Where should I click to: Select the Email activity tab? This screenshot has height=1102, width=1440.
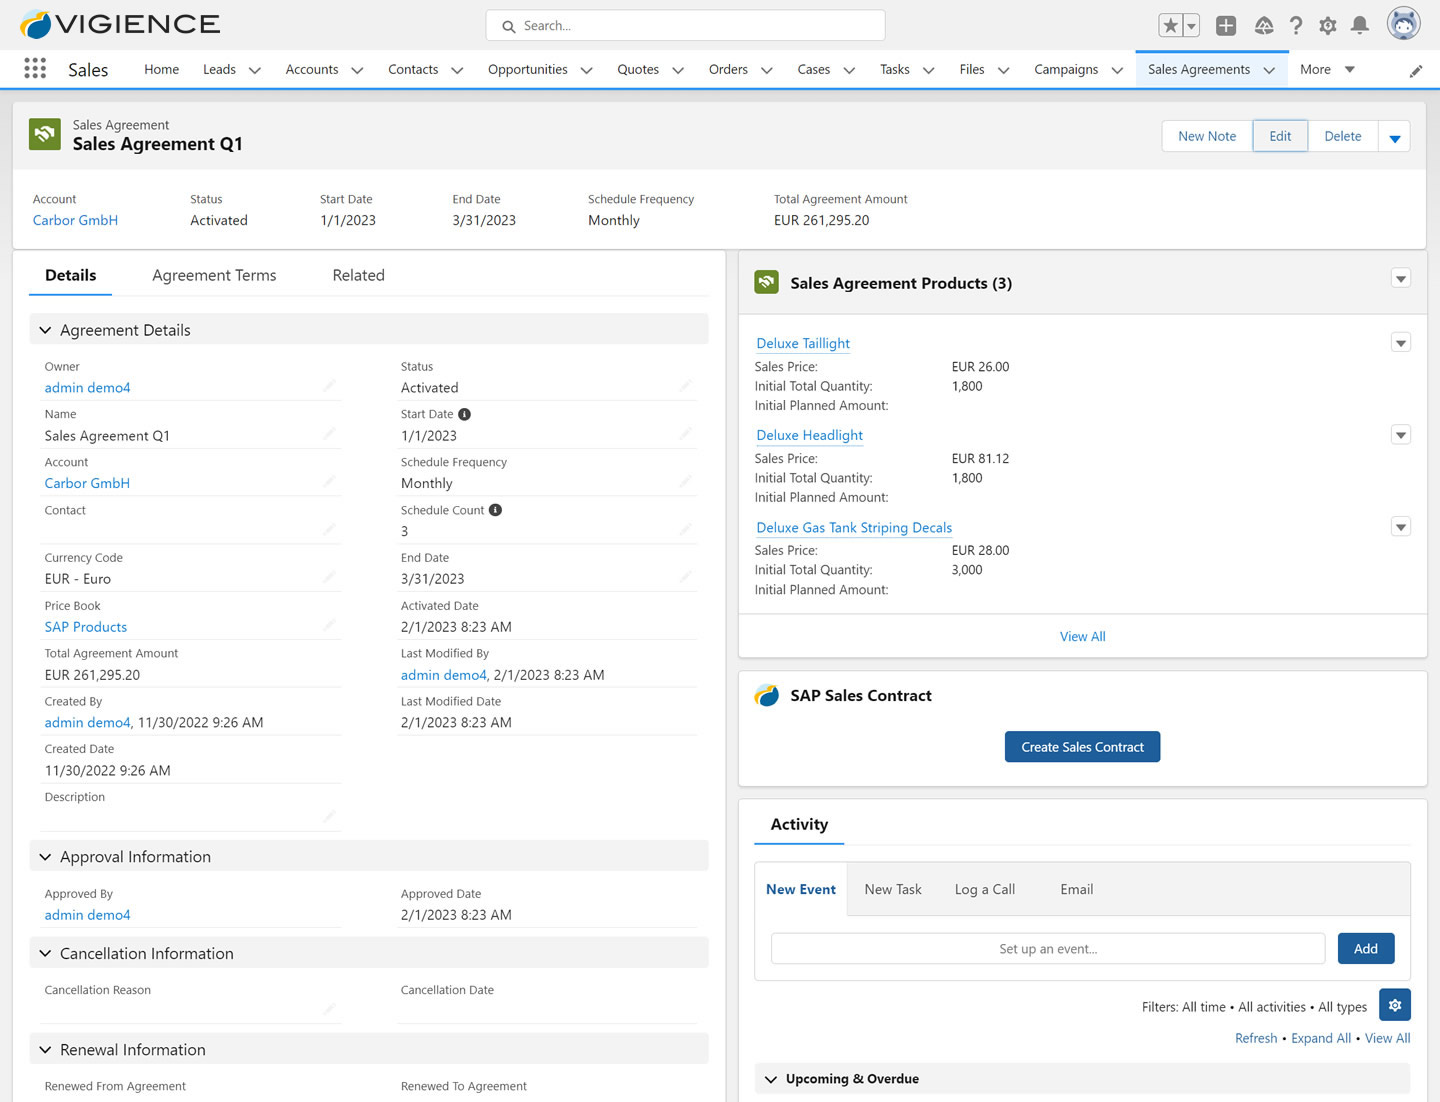click(x=1077, y=889)
